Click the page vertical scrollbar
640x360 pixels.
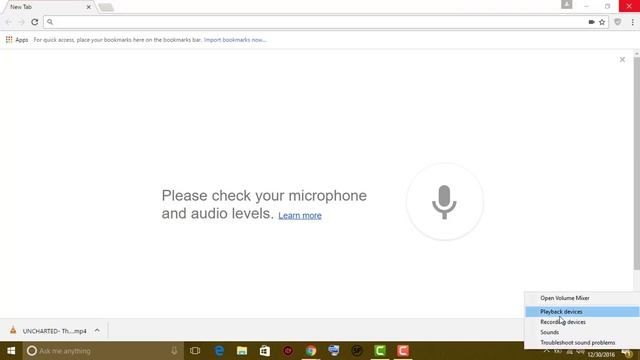(x=636, y=163)
